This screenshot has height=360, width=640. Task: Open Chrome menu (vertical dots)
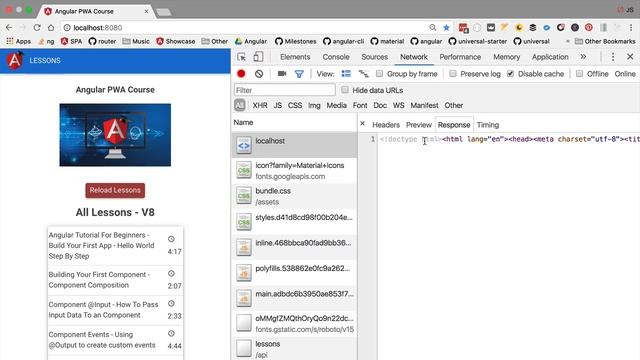point(631,27)
